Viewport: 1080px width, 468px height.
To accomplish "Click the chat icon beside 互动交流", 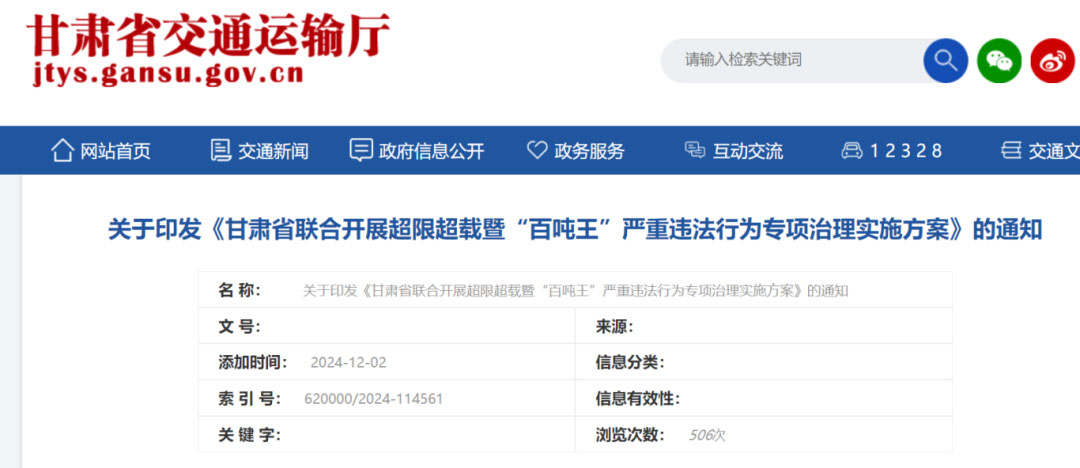I will point(695,151).
